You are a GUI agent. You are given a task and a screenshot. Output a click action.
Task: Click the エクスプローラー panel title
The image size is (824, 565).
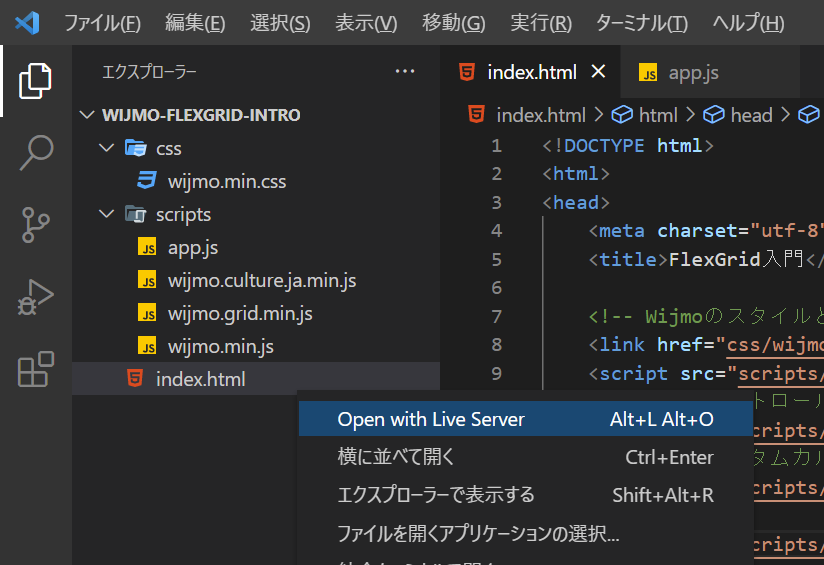pos(149,71)
